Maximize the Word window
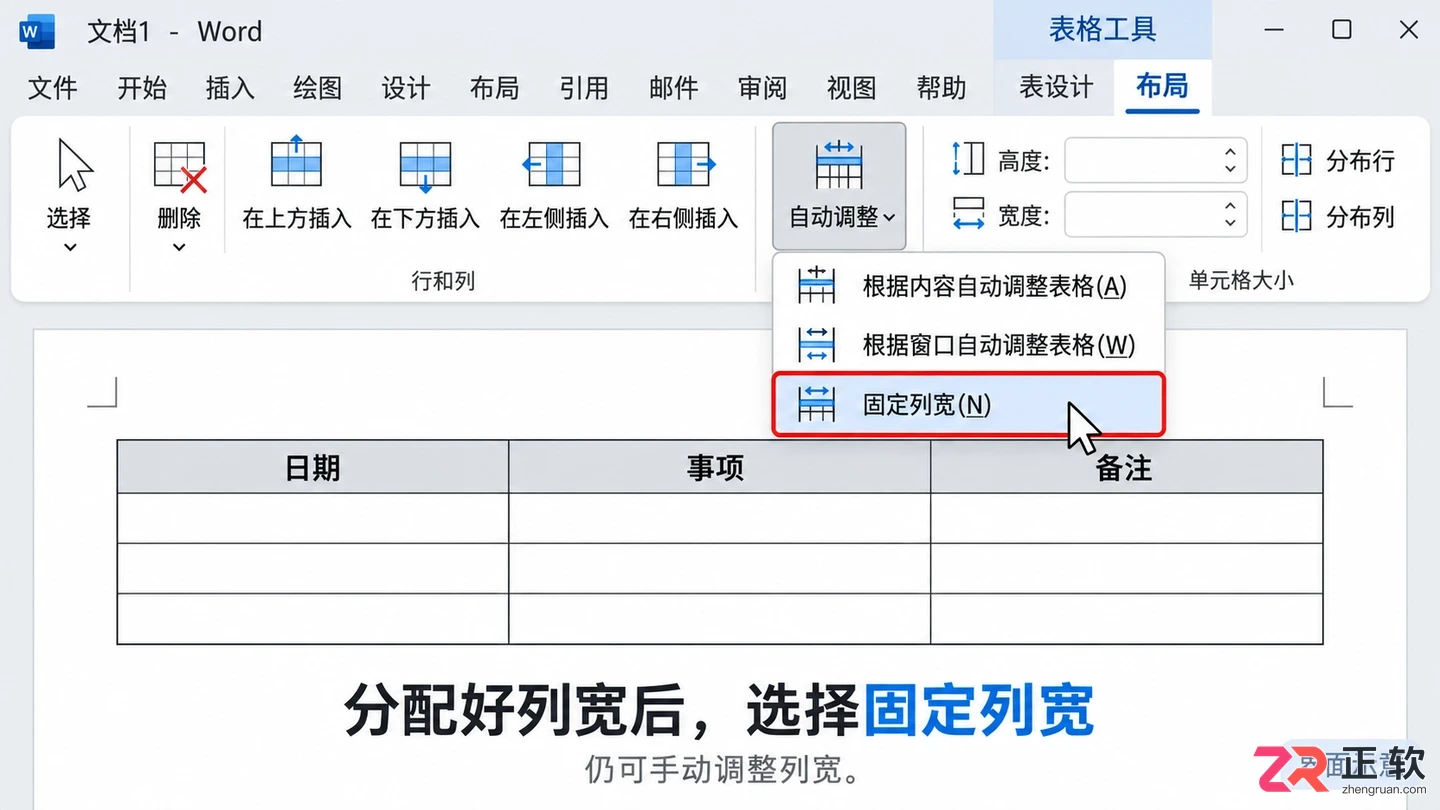 point(1342,30)
